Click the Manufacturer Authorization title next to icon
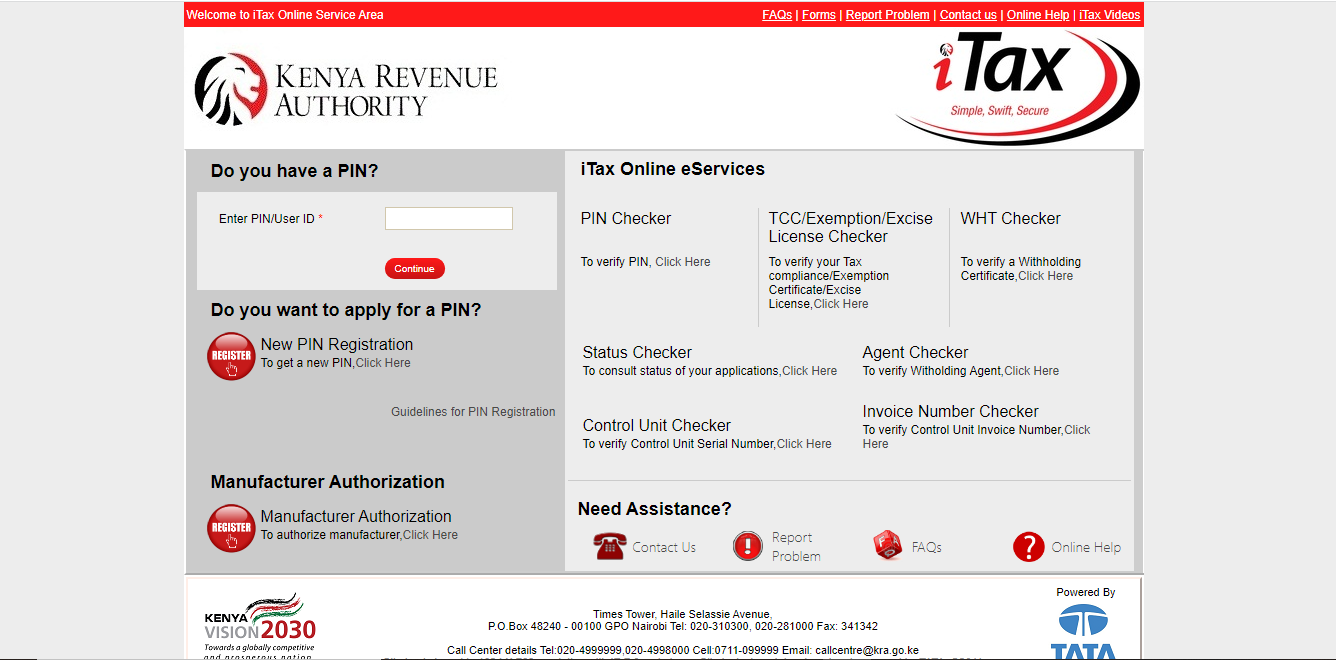The width and height of the screenshot is (1336, 660). coord(356,516)
